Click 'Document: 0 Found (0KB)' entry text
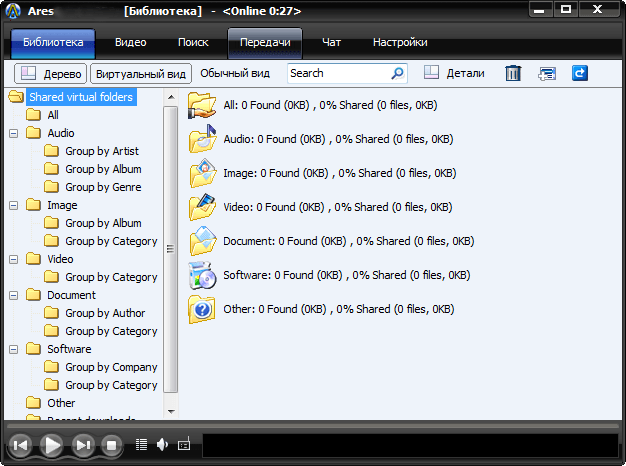Viewport: 626px width, 466px height. pos(349,241)
